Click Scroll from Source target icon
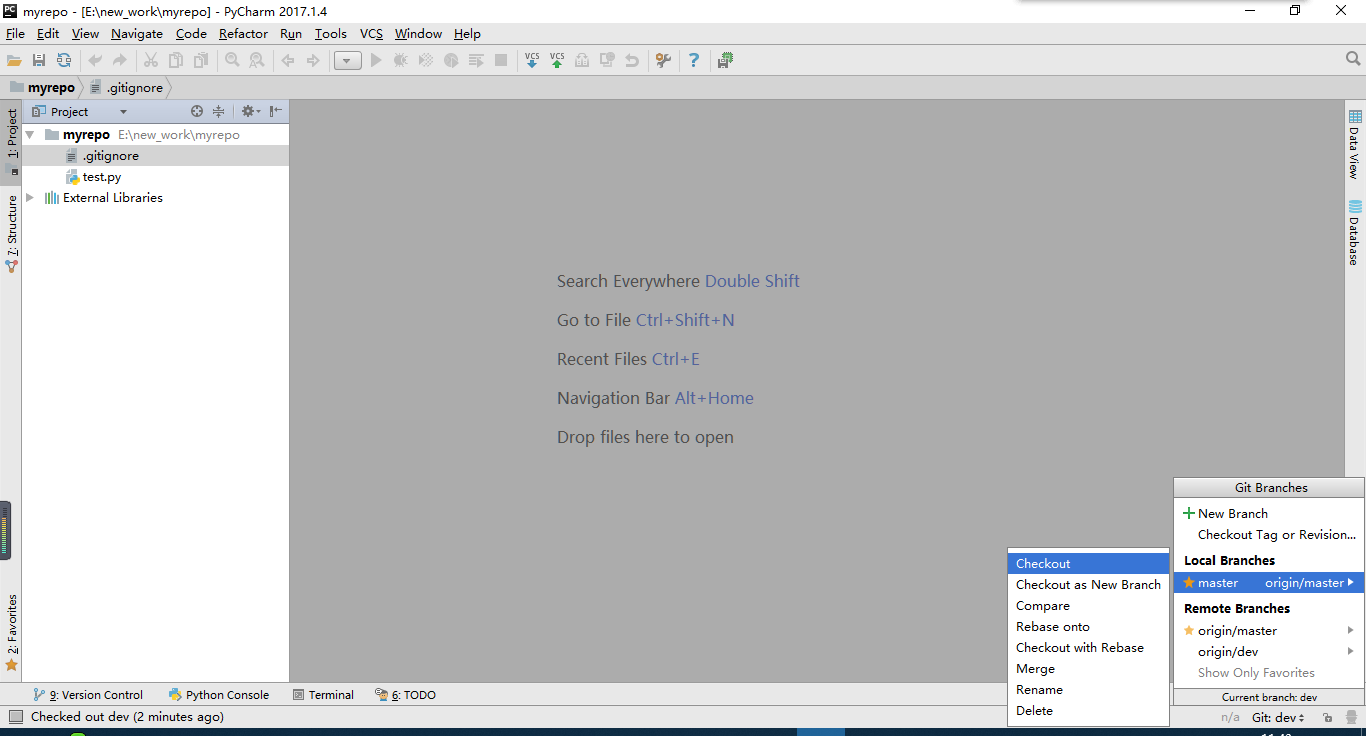The image size is (1366, 736). click(197, 111)
